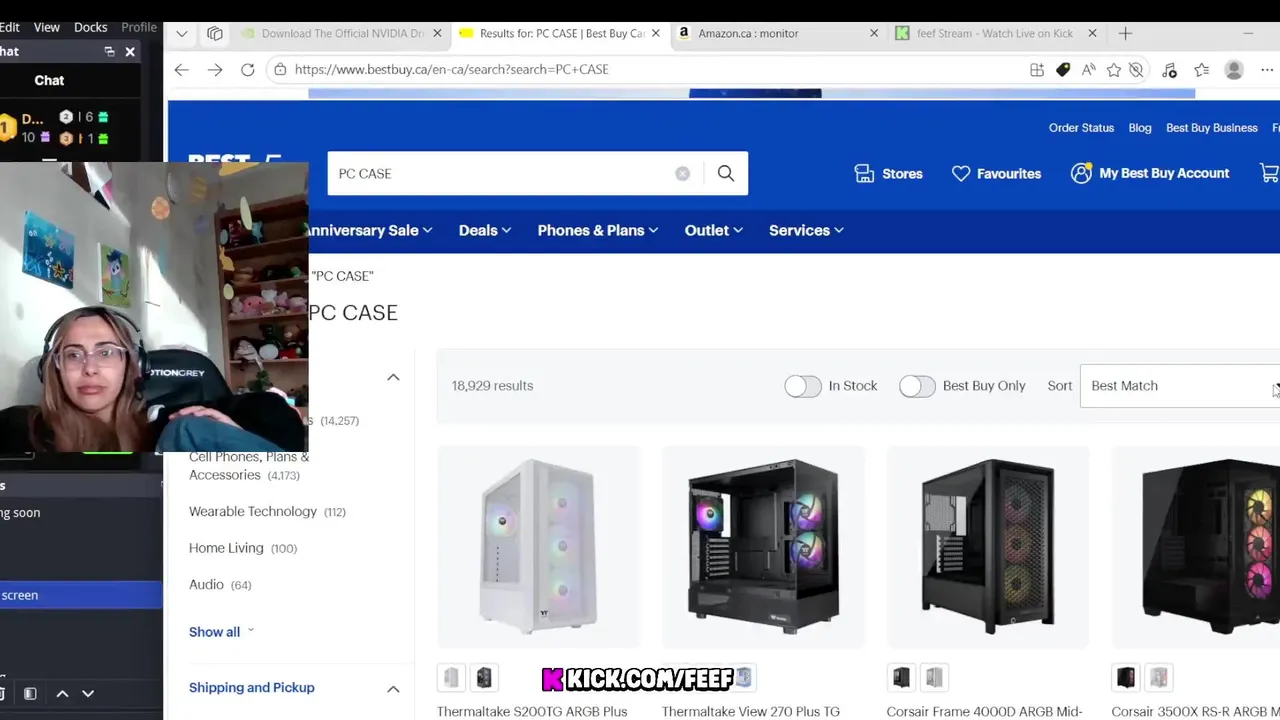Open the Docks menu in streaming app

[x=90, y=27]
